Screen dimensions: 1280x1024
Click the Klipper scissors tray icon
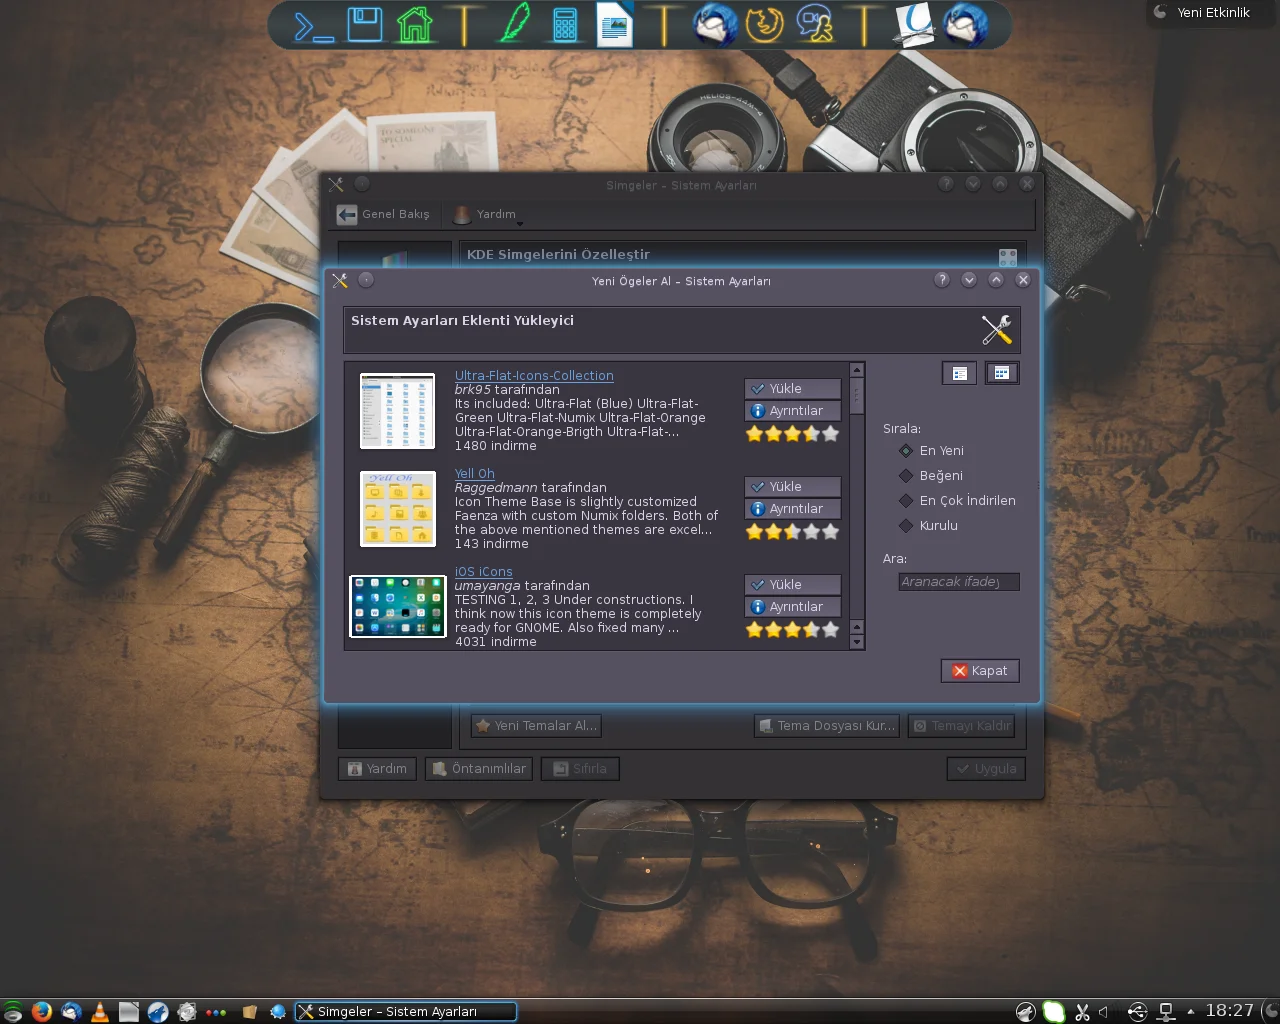point(1082,1012)
